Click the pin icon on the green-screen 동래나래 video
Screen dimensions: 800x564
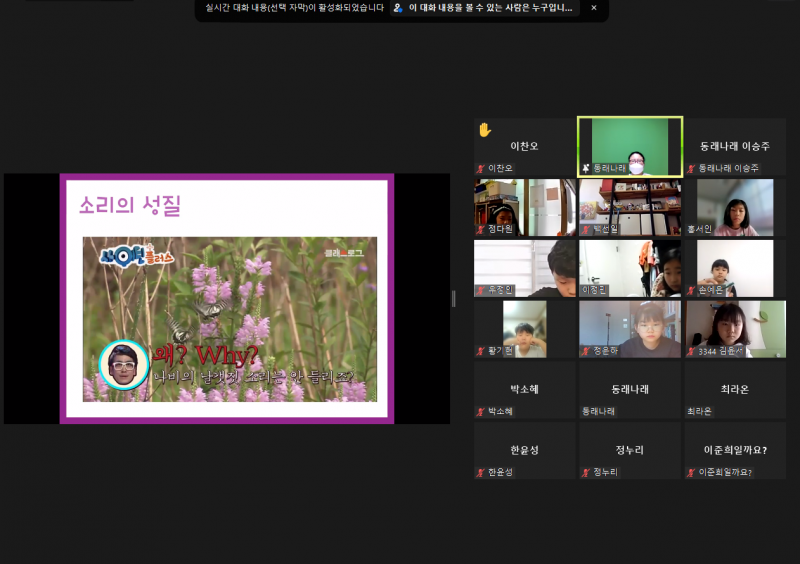click(x=586, y=168)
